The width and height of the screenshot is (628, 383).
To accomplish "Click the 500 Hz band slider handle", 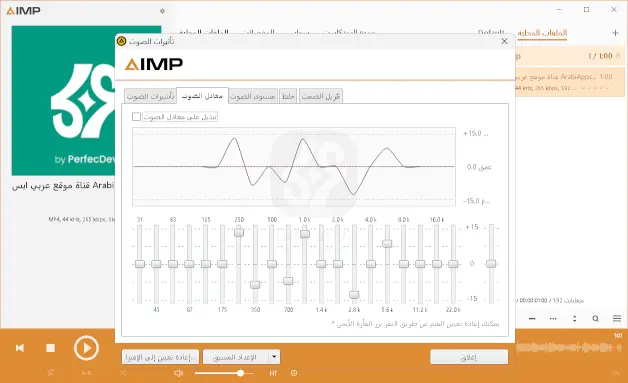I will pyautogui.click(x=272, y=264).
